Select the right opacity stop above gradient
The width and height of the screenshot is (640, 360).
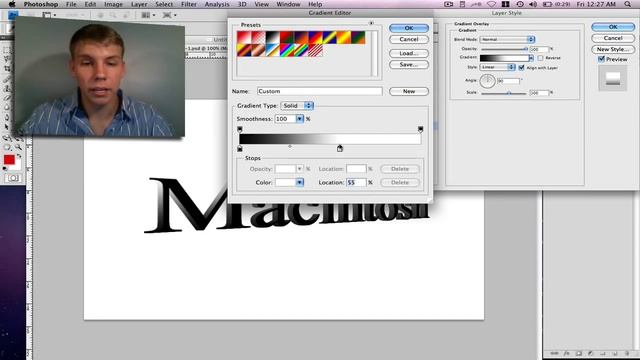[x=420, y=129]
